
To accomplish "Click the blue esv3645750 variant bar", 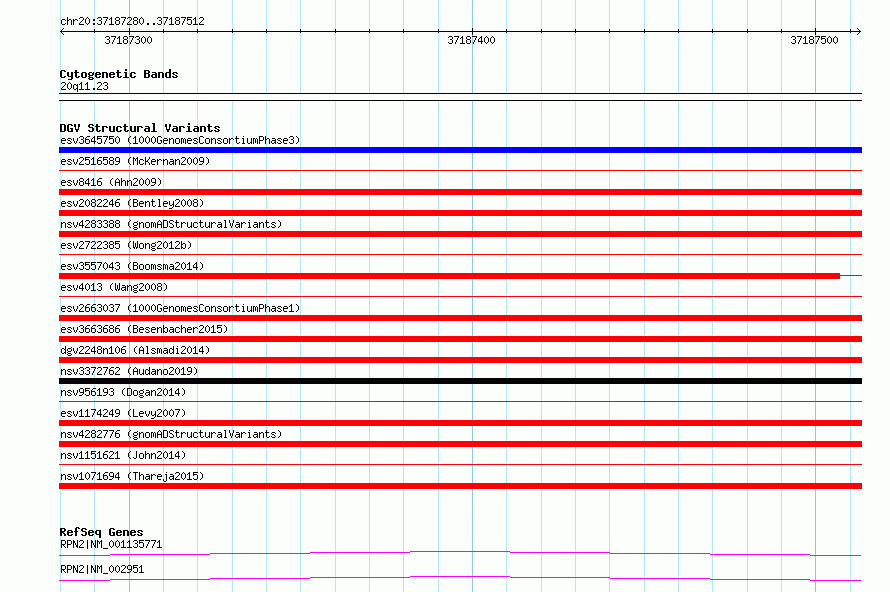I will coord(460,150).
